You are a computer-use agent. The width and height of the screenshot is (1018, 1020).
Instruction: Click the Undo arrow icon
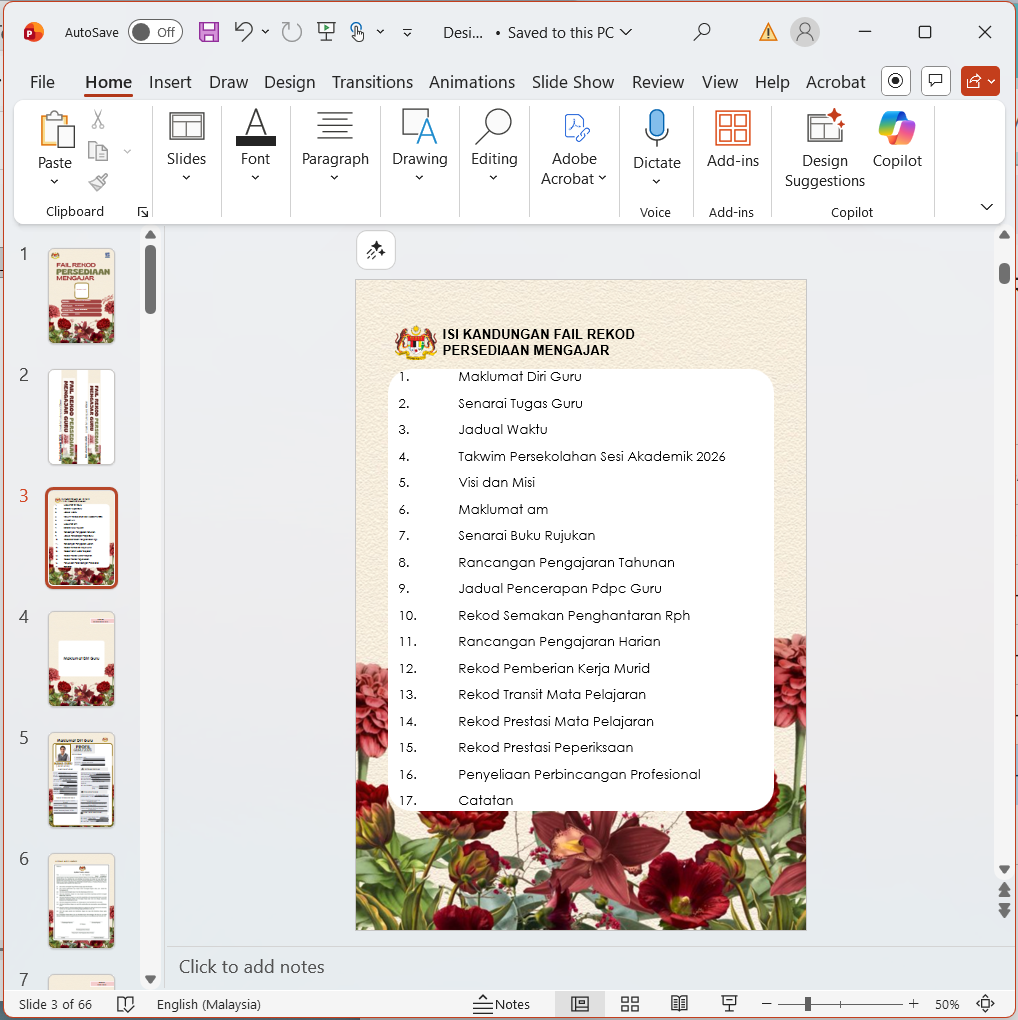[x=243, y=32]
